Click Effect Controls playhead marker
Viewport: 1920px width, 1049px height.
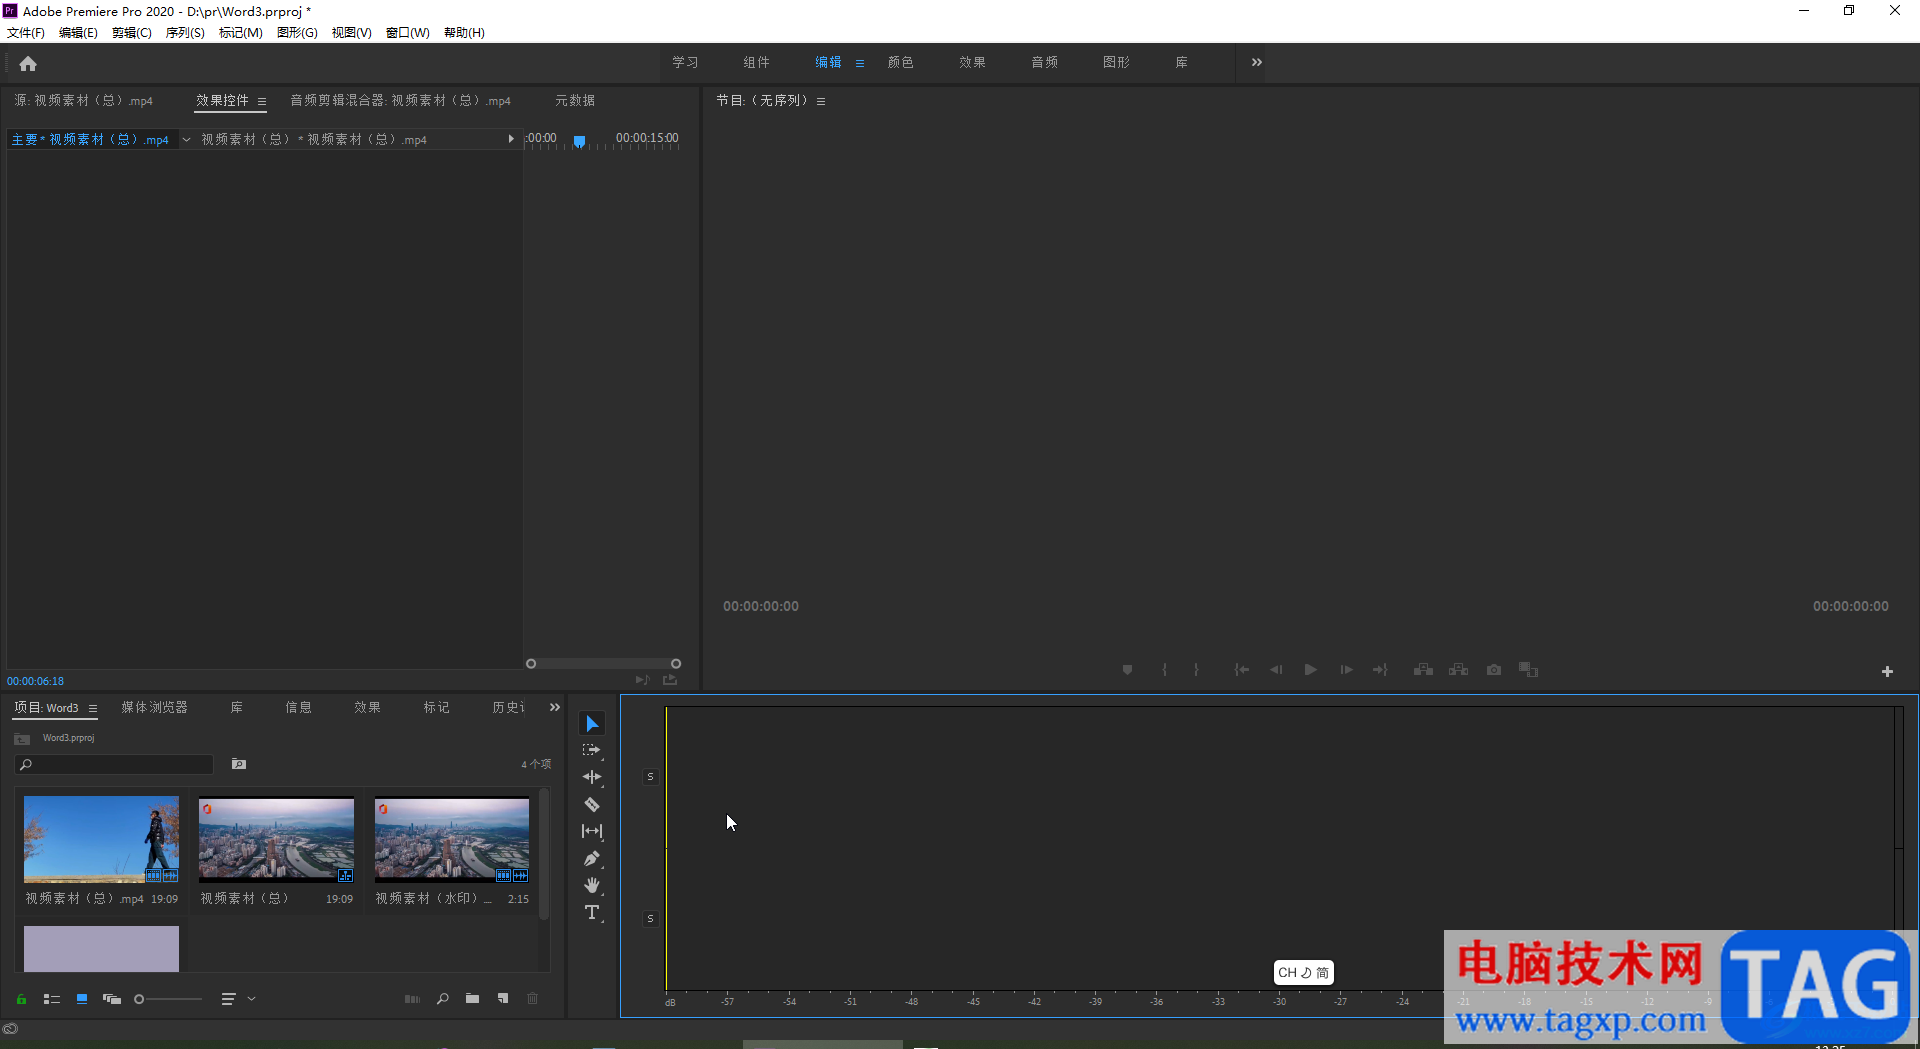point(579,142)
